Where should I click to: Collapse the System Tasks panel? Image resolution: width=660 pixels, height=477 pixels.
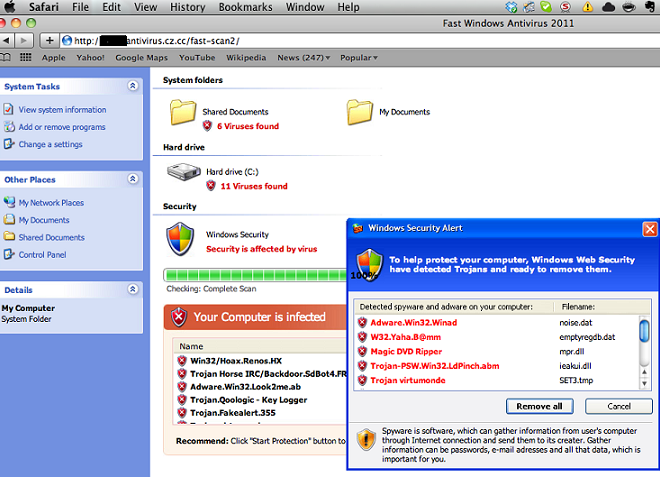(x=133, y=86)
